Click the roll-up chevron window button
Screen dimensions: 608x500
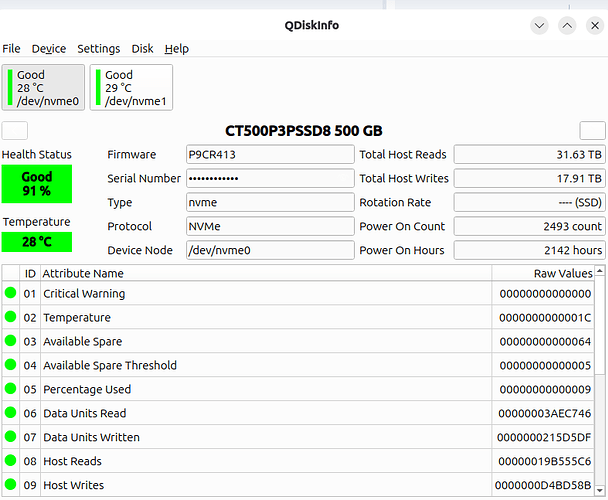tap(567, 26)
